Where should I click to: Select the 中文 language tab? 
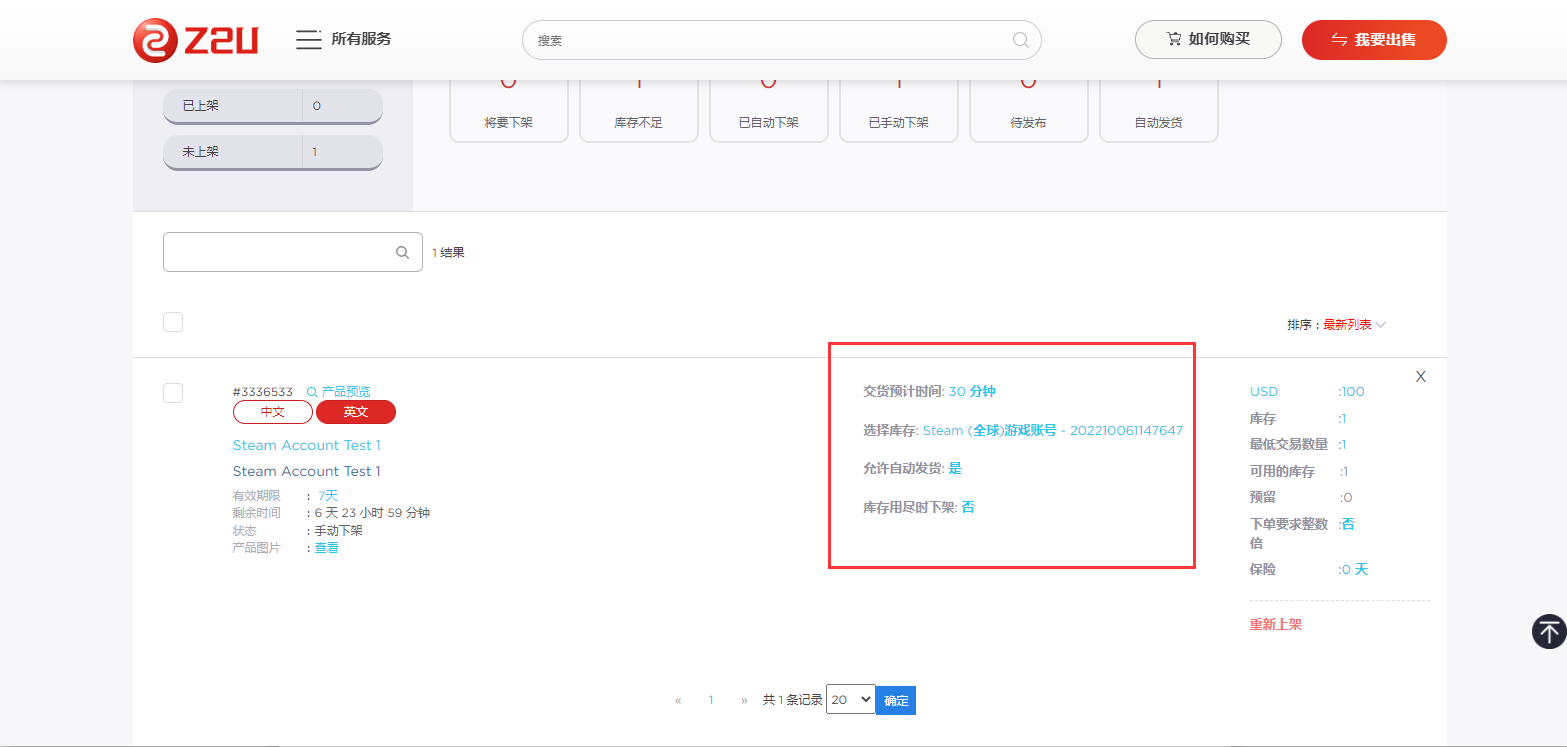tap(272, 412)
